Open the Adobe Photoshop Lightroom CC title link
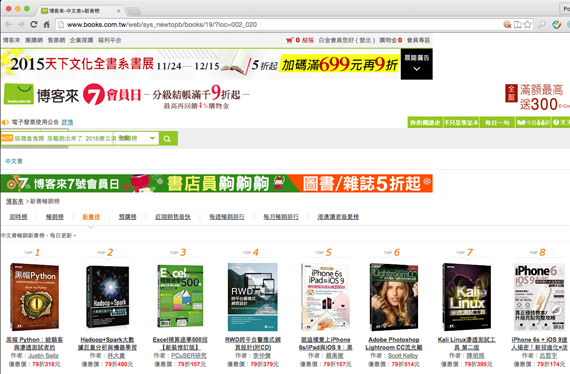570x374 pixels. (394, 343)
